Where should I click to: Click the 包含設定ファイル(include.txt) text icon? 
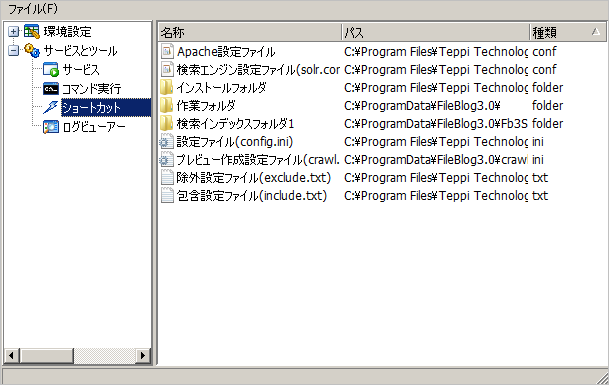(167, 195)
